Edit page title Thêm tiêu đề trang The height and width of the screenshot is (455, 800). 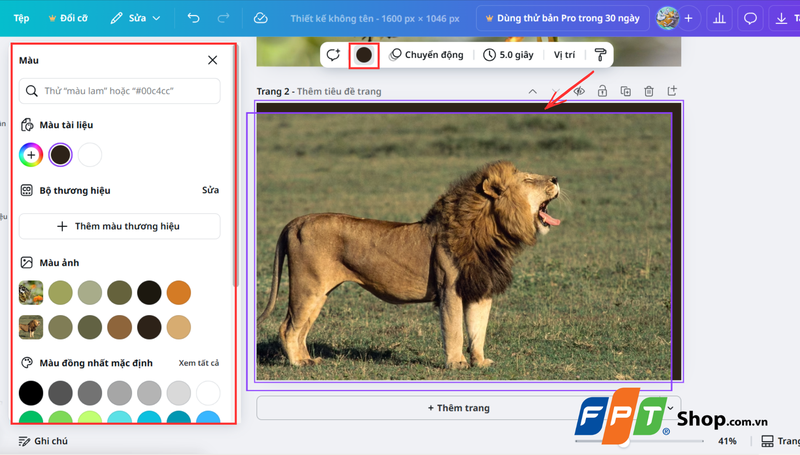pos(339,92)
